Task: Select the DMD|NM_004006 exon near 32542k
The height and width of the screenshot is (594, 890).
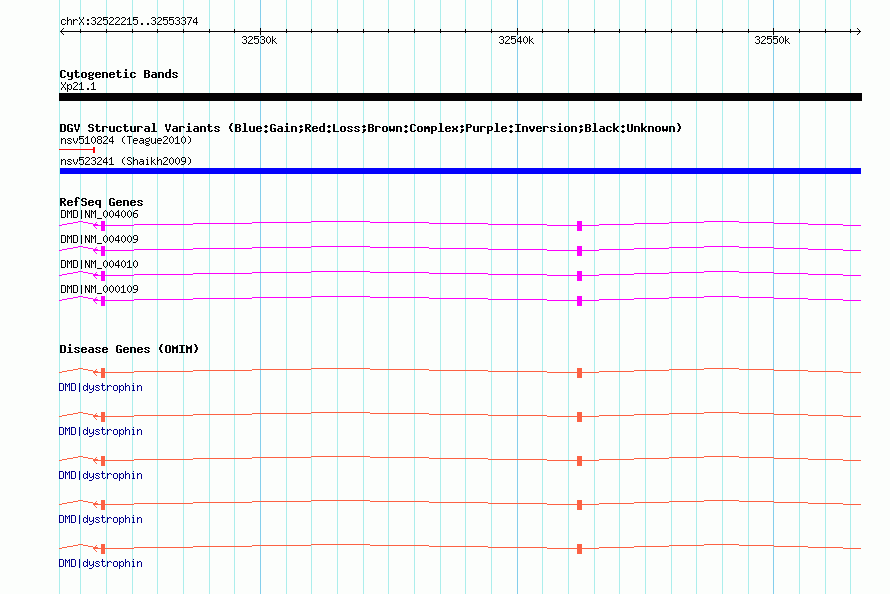Action: pos(580,226)
